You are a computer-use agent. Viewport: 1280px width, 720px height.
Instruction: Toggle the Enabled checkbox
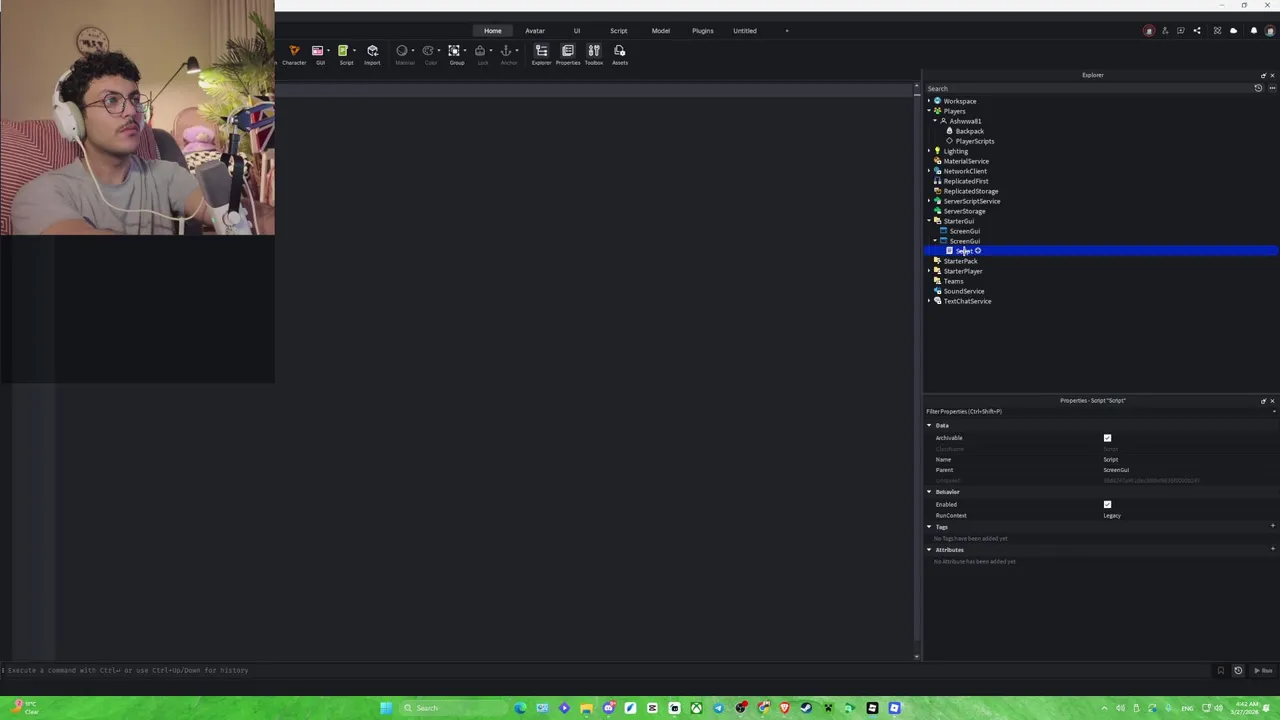tap(1107, 504)
